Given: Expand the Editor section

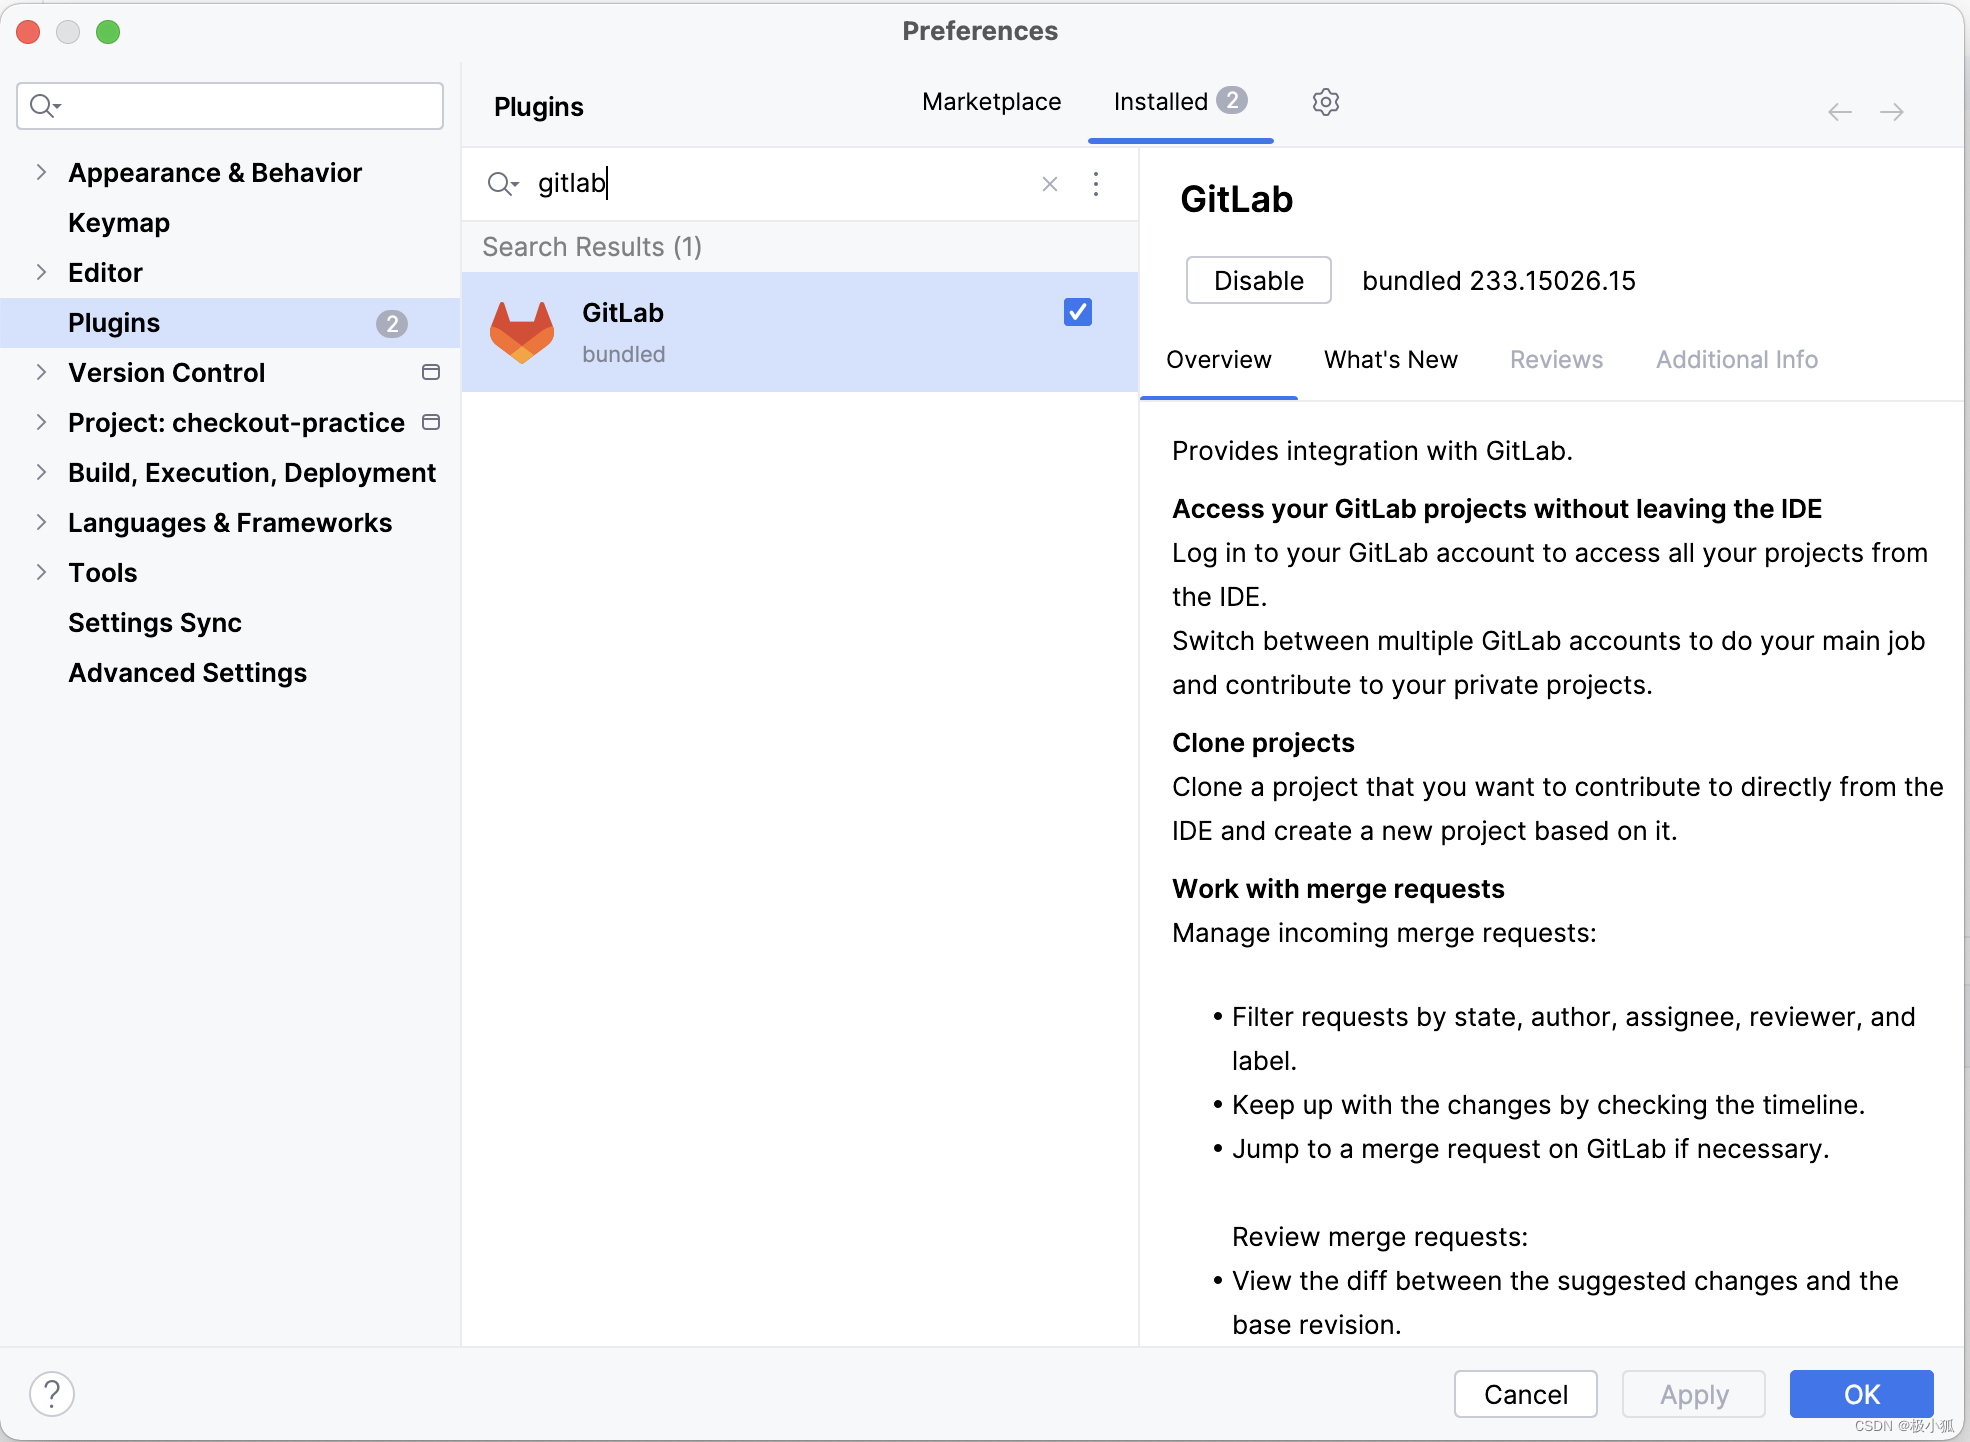Looking at the screenshot, I should (41, 272).
